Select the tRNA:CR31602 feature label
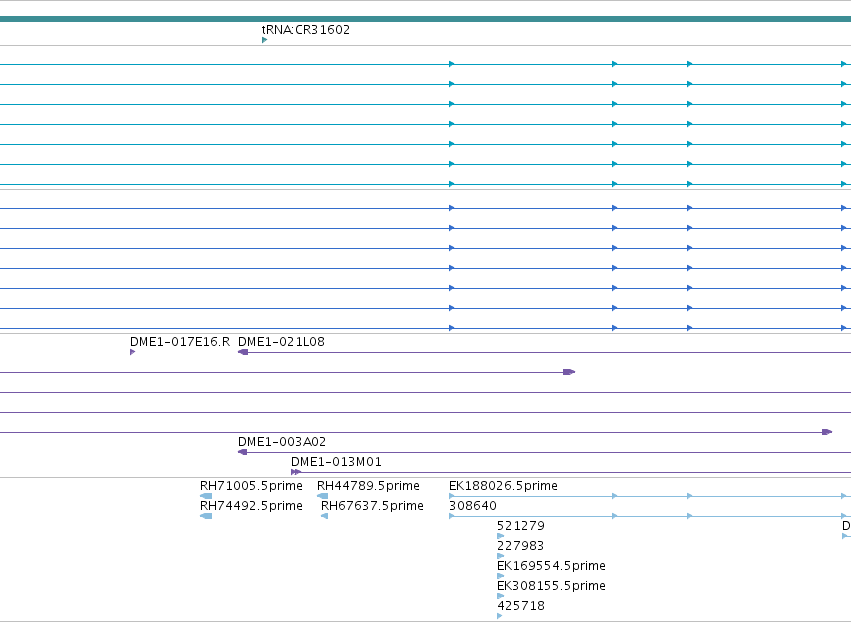Image resolution: width=851 pixels, height=622 pixels. (x=306, y=29)
